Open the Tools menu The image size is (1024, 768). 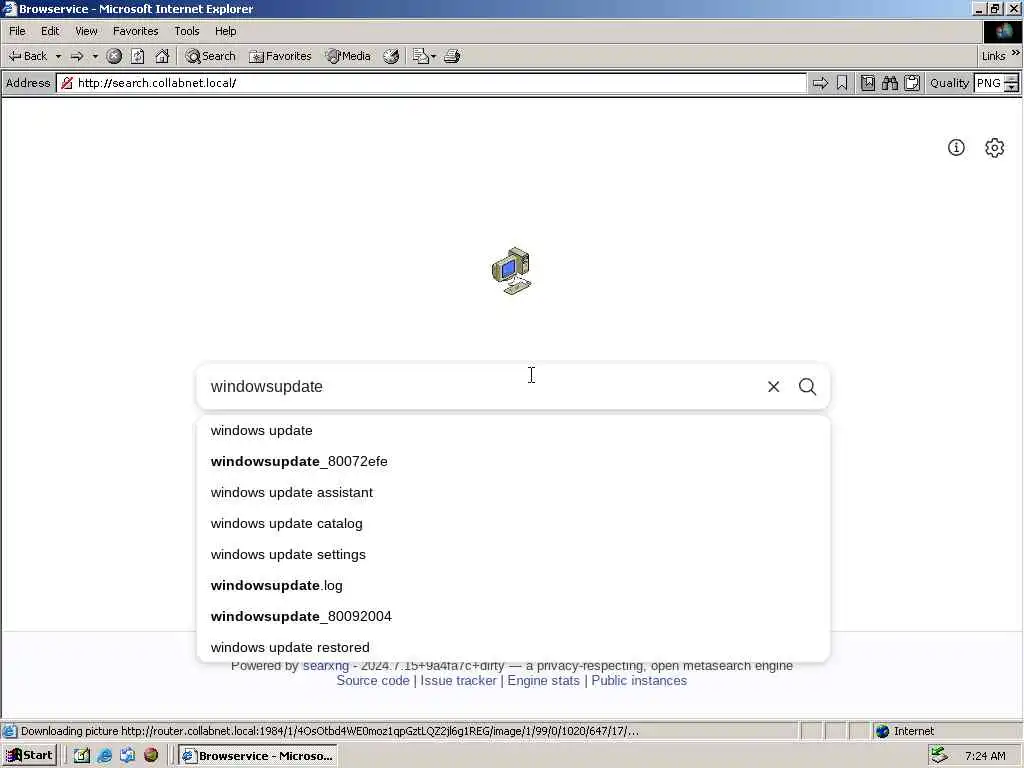pyautogui.click(x=186, y=31)
